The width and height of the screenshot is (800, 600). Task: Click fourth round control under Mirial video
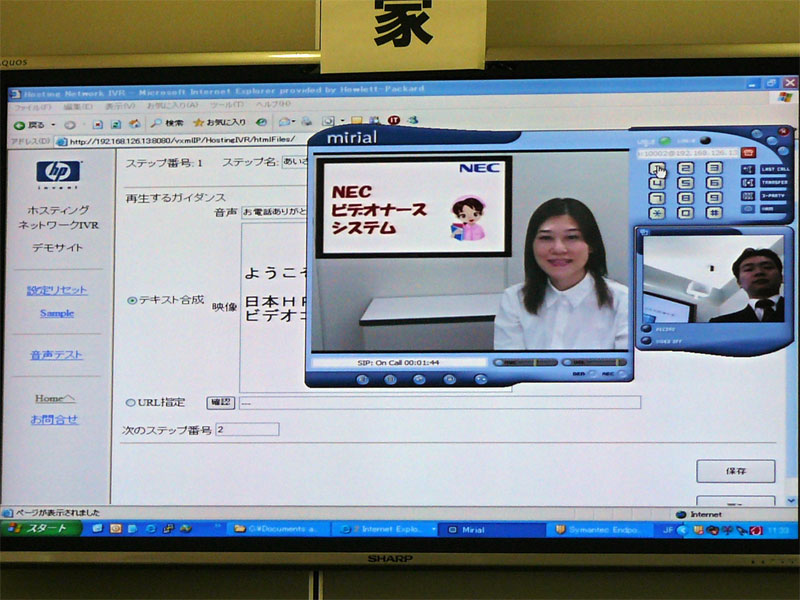coord(449,379)
